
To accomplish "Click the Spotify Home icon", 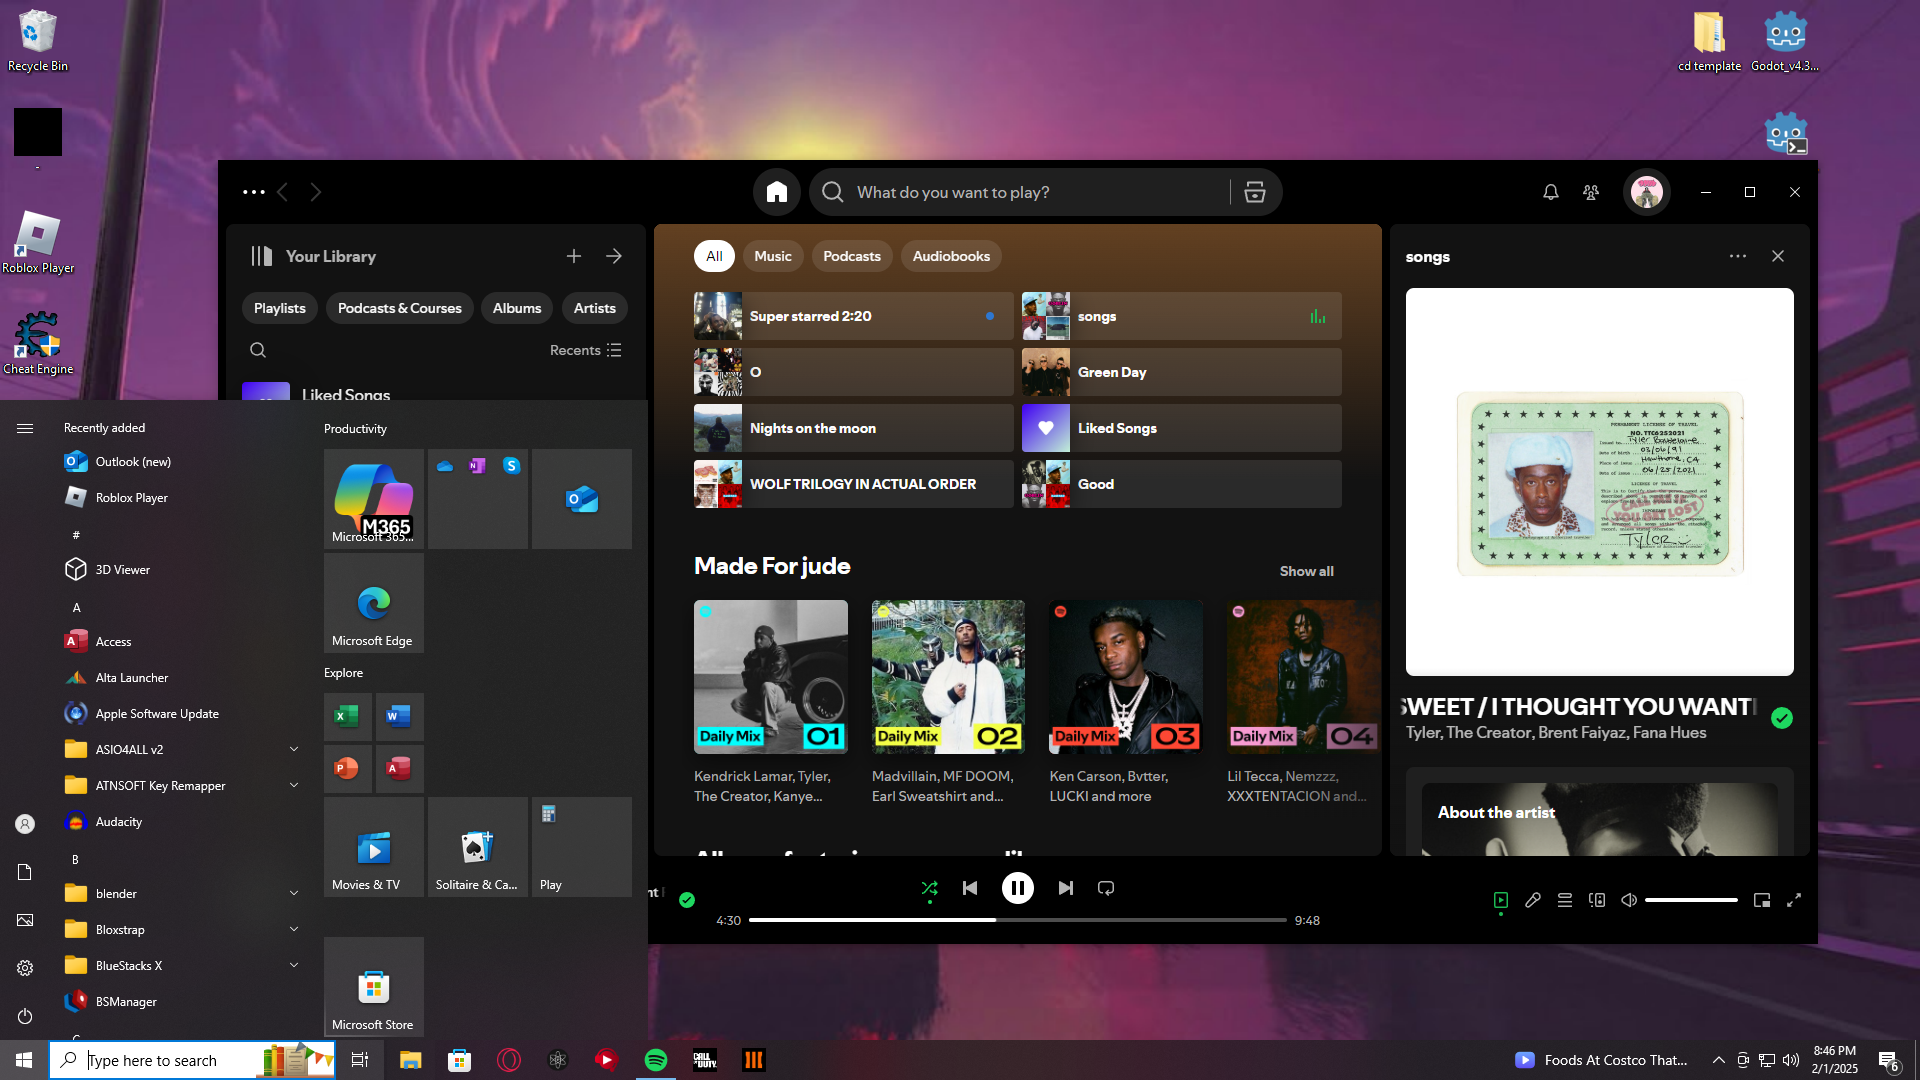I will (x=777, y=192).
